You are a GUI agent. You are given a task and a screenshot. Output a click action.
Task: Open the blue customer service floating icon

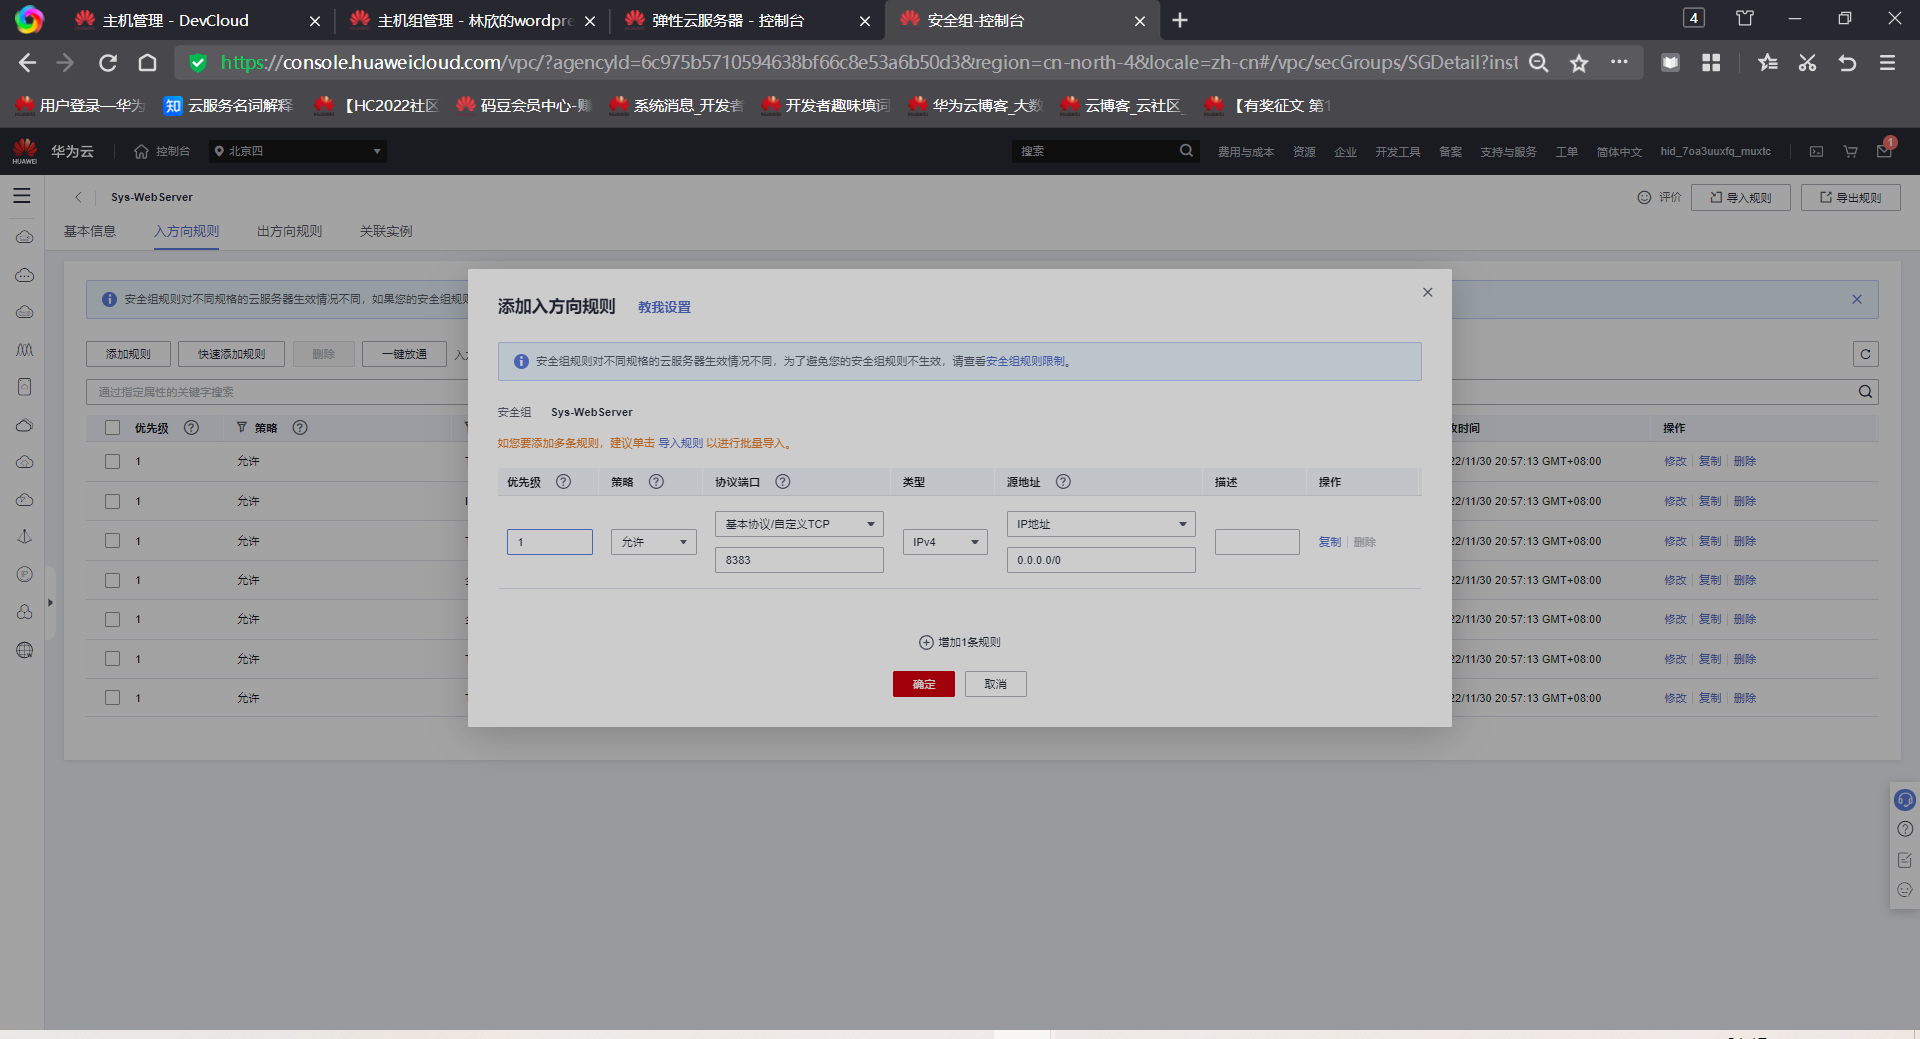(x=1905, y=800)
